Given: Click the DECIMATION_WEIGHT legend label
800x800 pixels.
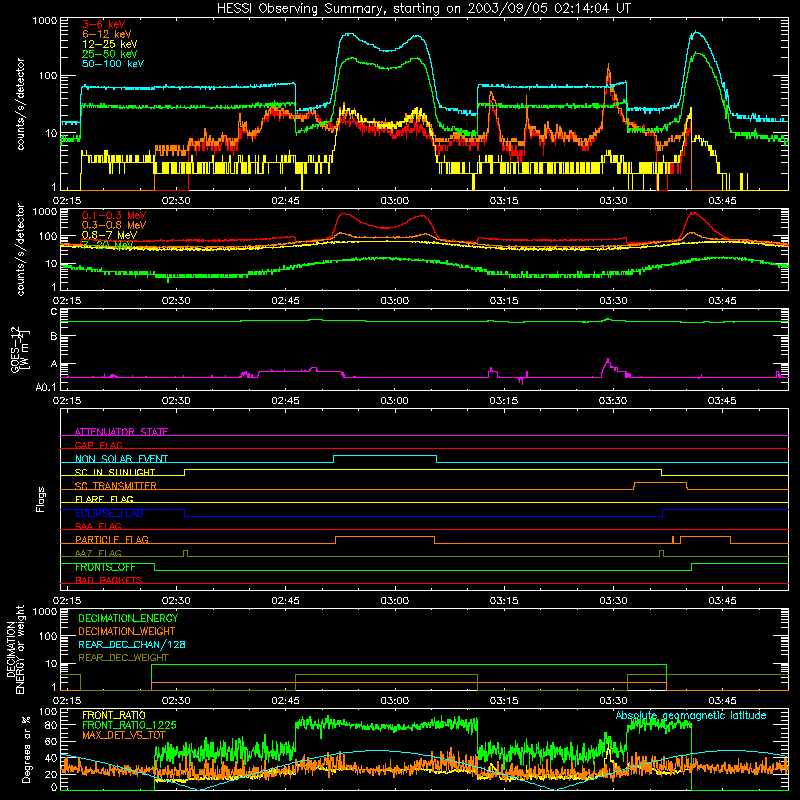Looking at the screenshot, I should (x=127, y=631).
